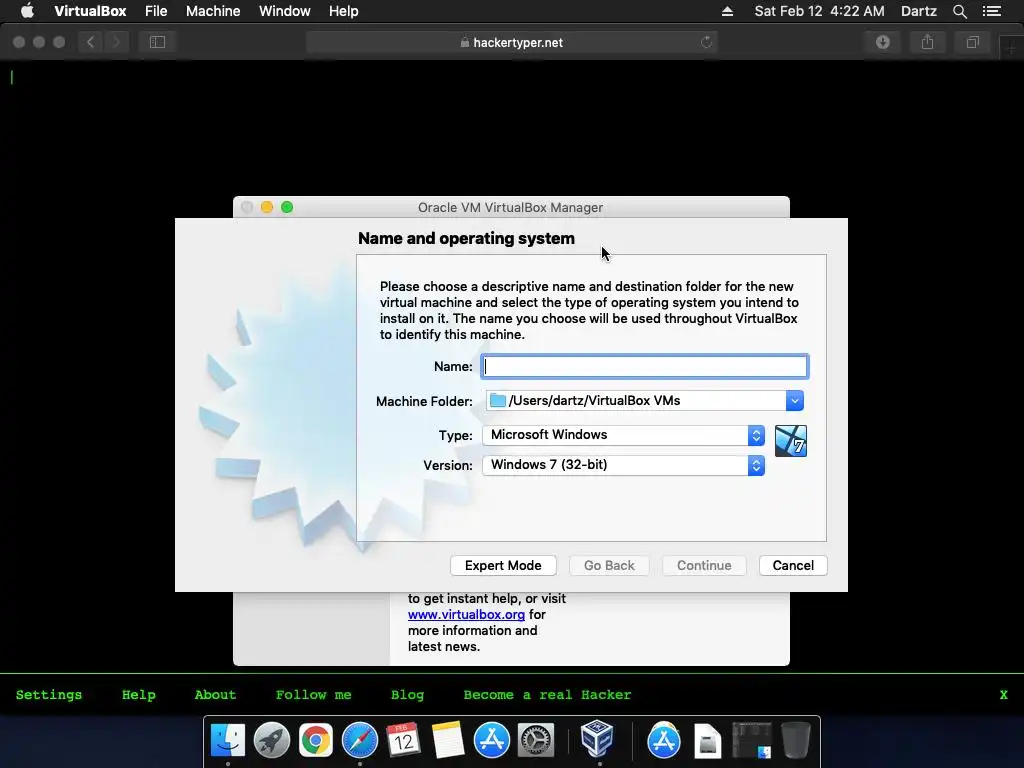
Task: Zoom the VirtualBox Manager window with green button
Action: coord(287,207)
